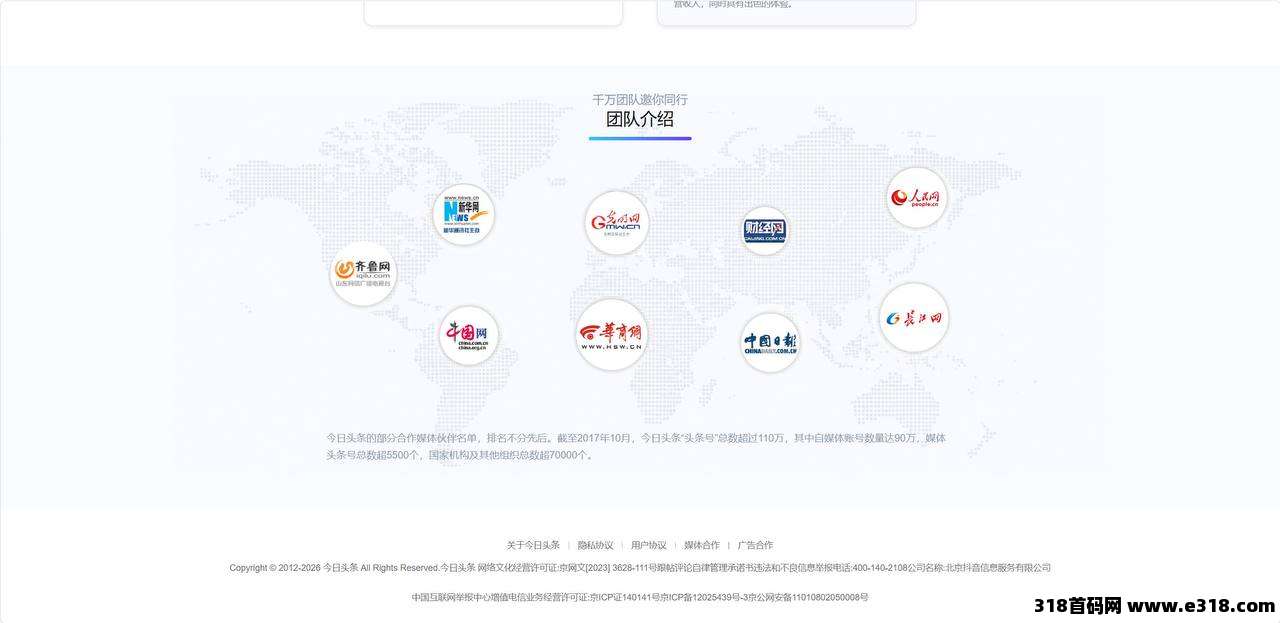Open the People.cn (人民网) logo
This screenshot has width=1280, height=623.
point(916,198)
